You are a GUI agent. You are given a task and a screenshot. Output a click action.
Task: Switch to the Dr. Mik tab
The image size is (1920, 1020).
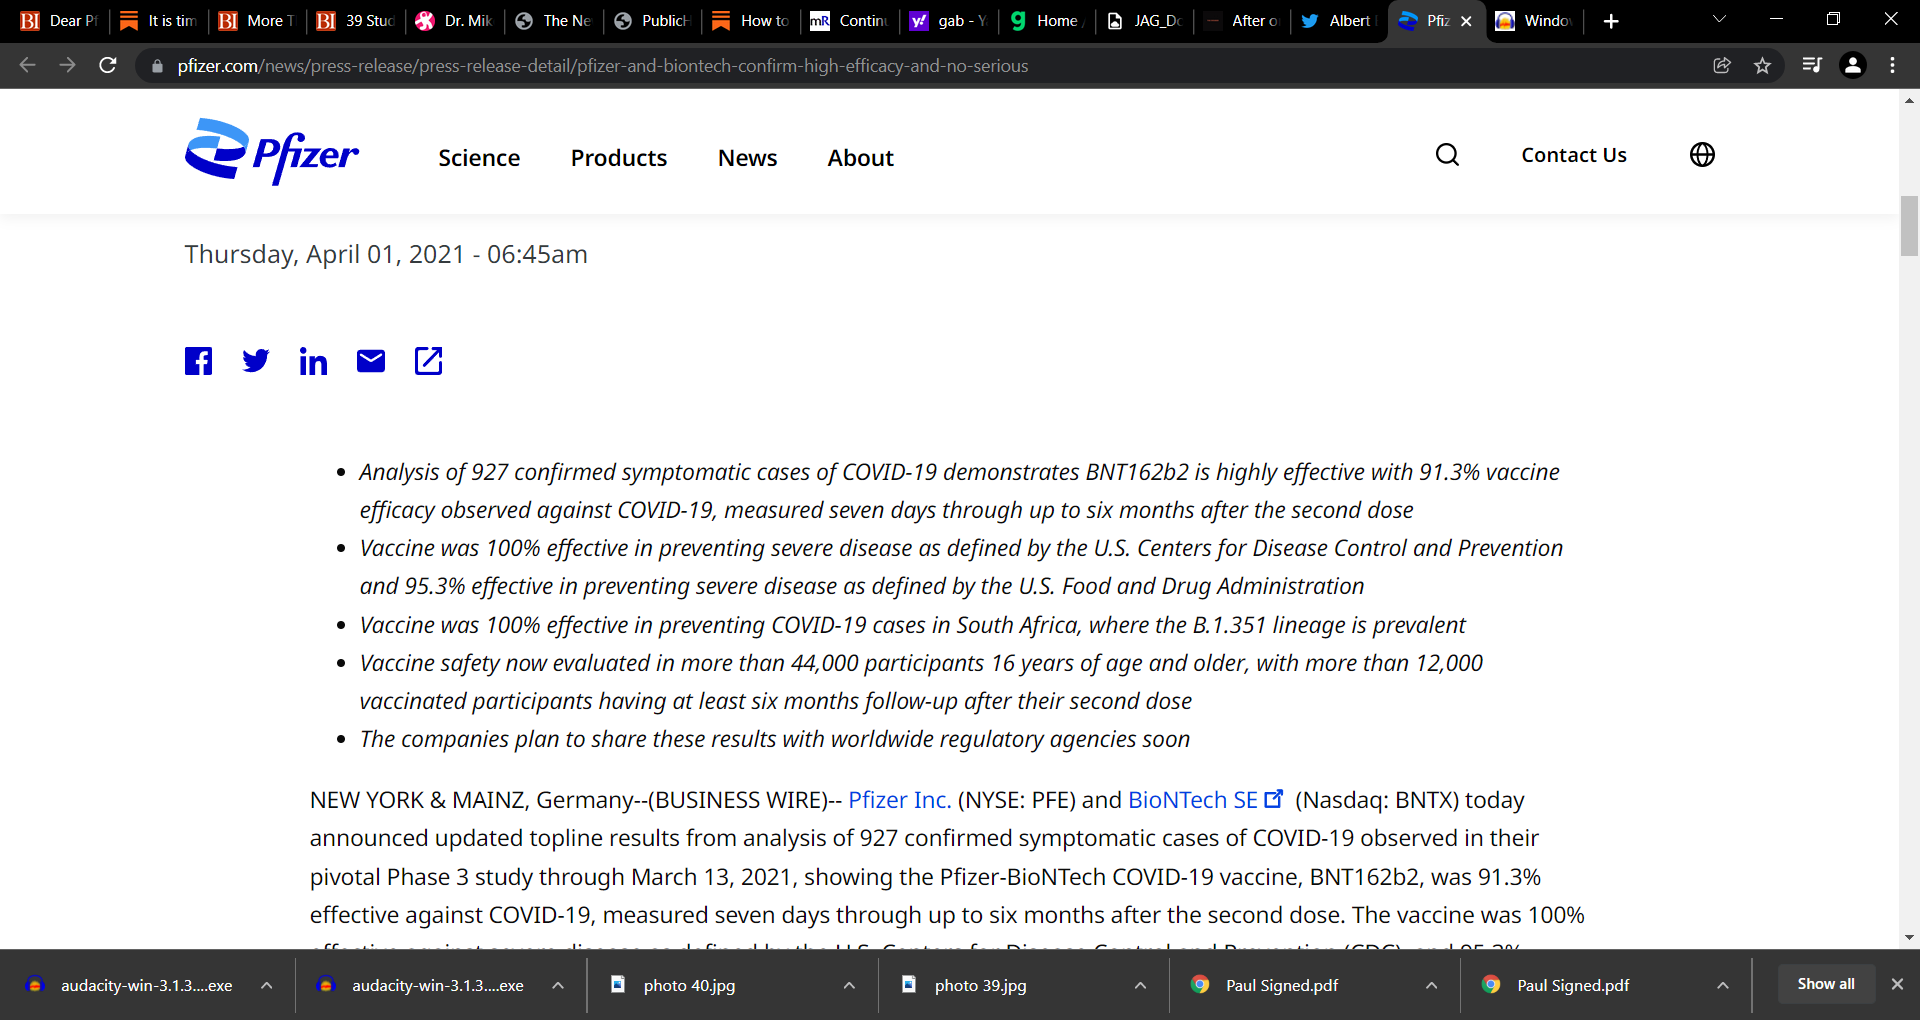tap(455, 21)
